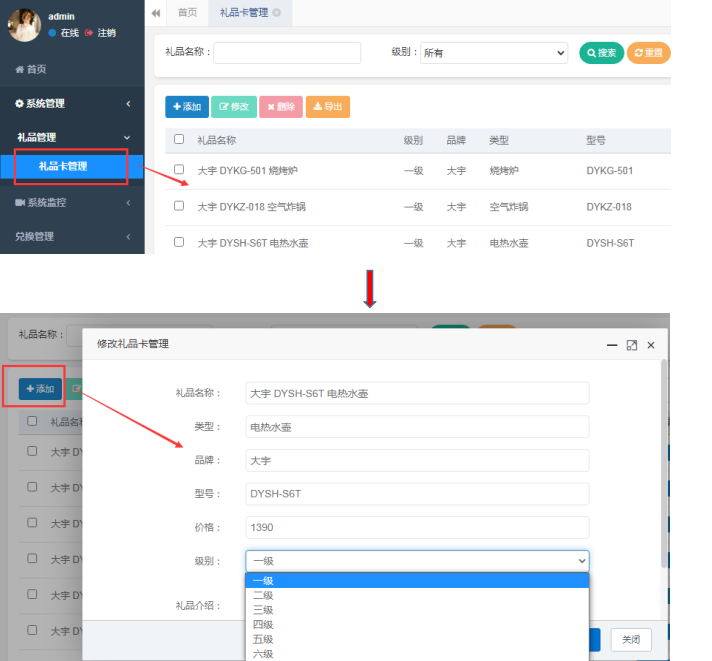Select 三级 in the dropdown list
The height and width of the screenshot is (661, 712).
(417, 610)
